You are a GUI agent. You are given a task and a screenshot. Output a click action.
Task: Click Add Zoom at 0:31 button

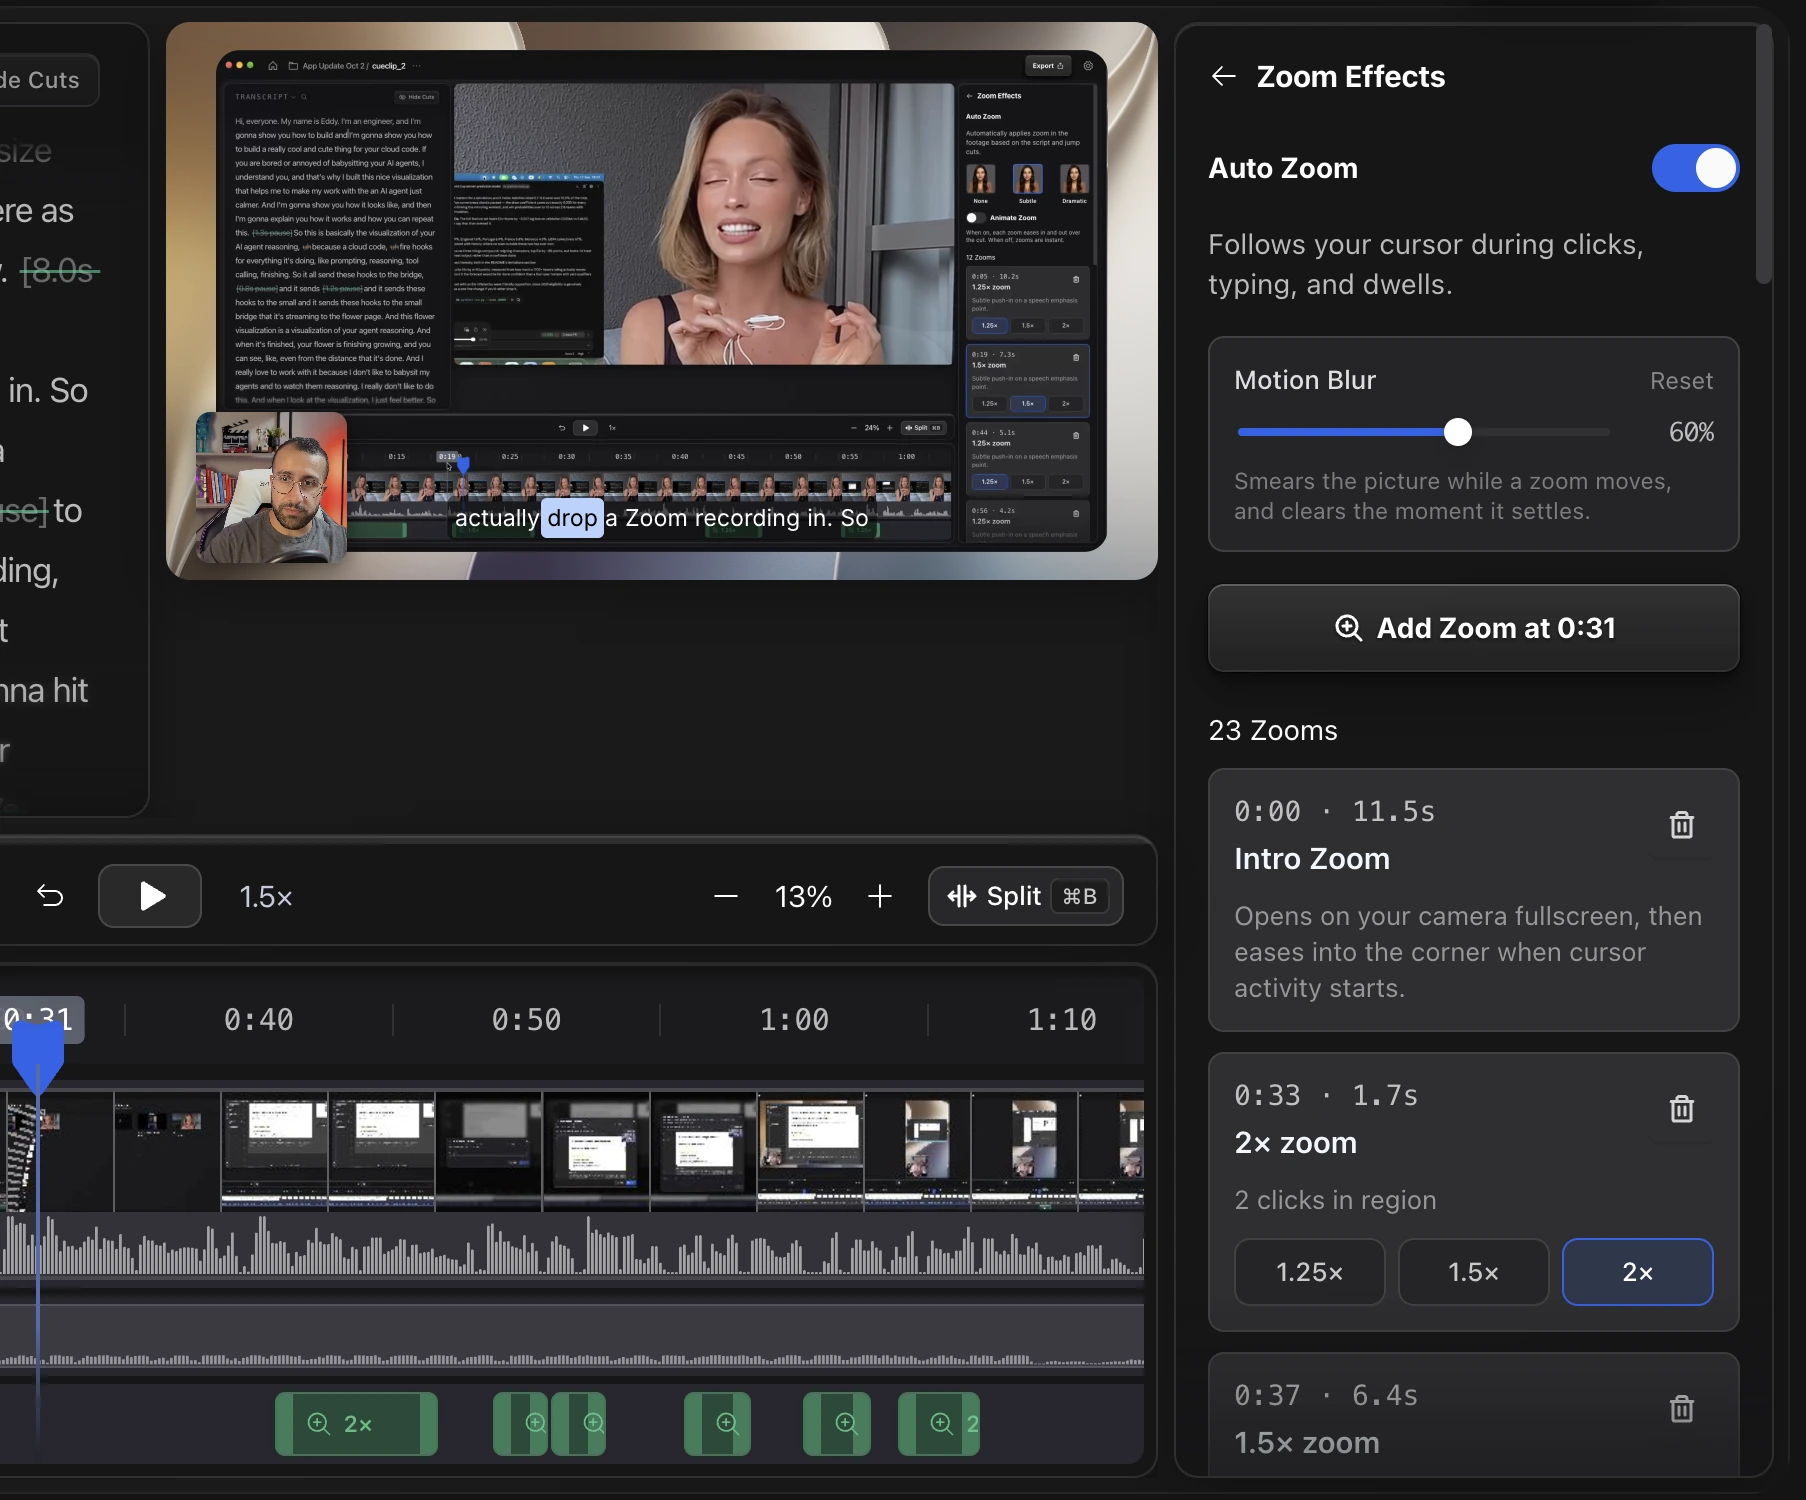click(1473, 628)
